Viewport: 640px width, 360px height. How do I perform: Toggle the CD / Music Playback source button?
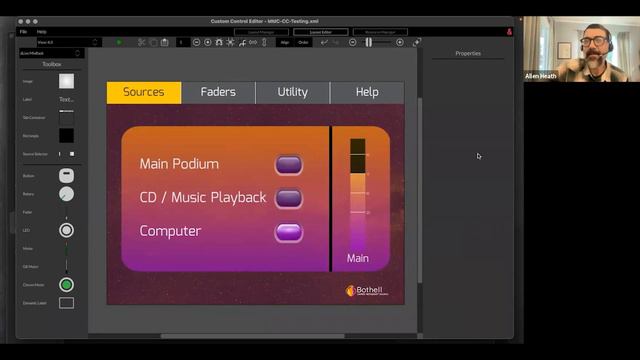point(289,198)
